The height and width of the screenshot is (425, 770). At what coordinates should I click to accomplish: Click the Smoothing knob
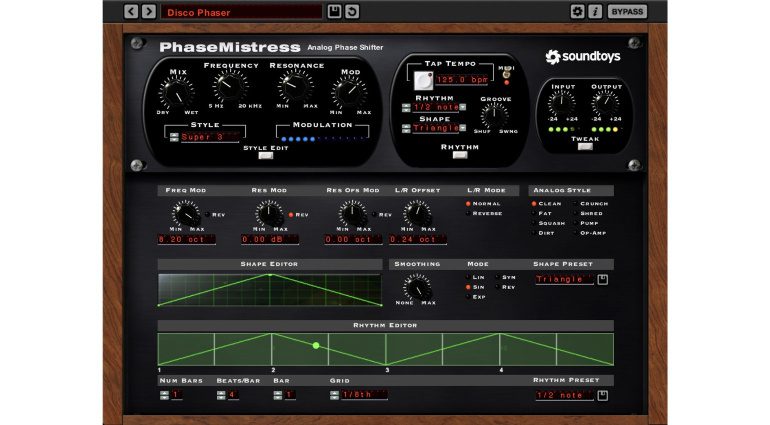point(417,287)
